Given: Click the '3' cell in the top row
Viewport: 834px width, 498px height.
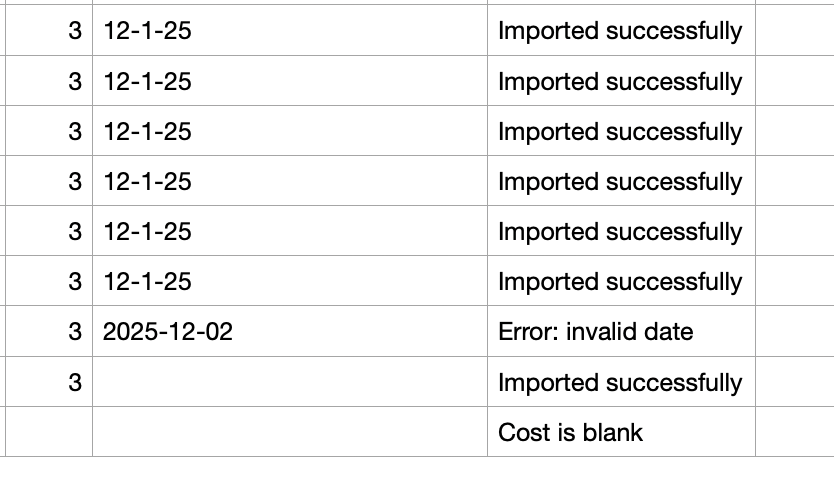Looking at the screenshot, I should pyautogui.click(x=74, y=31).
